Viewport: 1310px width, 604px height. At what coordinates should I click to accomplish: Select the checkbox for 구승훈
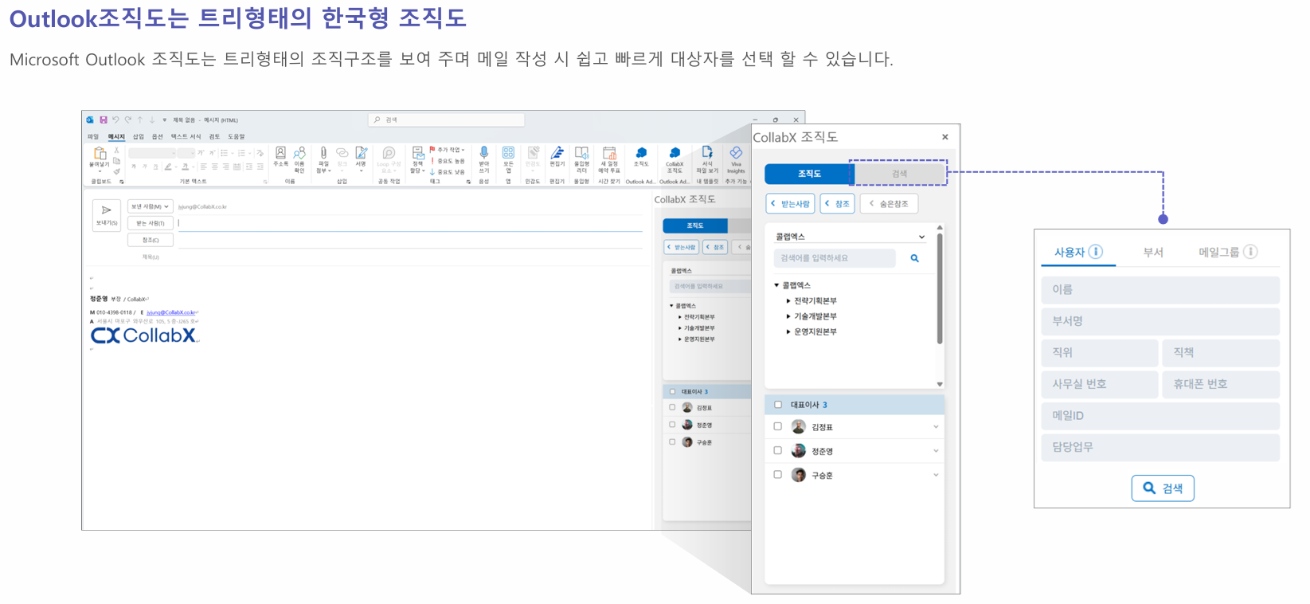(x=778, y=475)
